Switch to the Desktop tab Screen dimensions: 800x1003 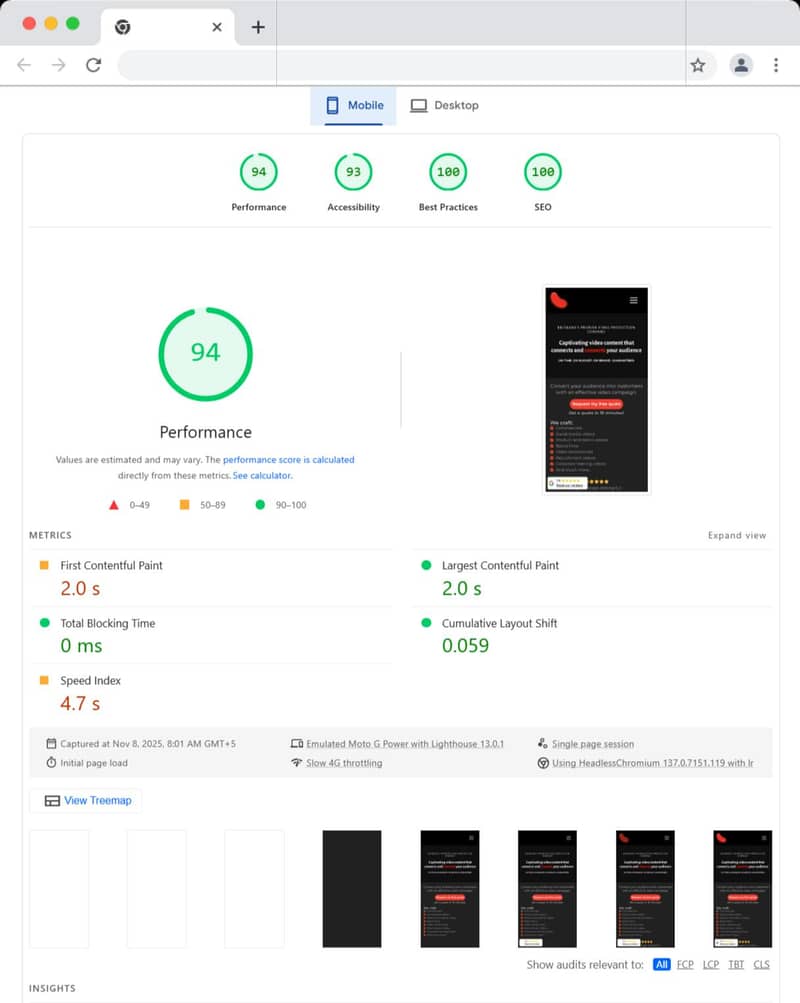pyautogui.click(x=445, y=104)
